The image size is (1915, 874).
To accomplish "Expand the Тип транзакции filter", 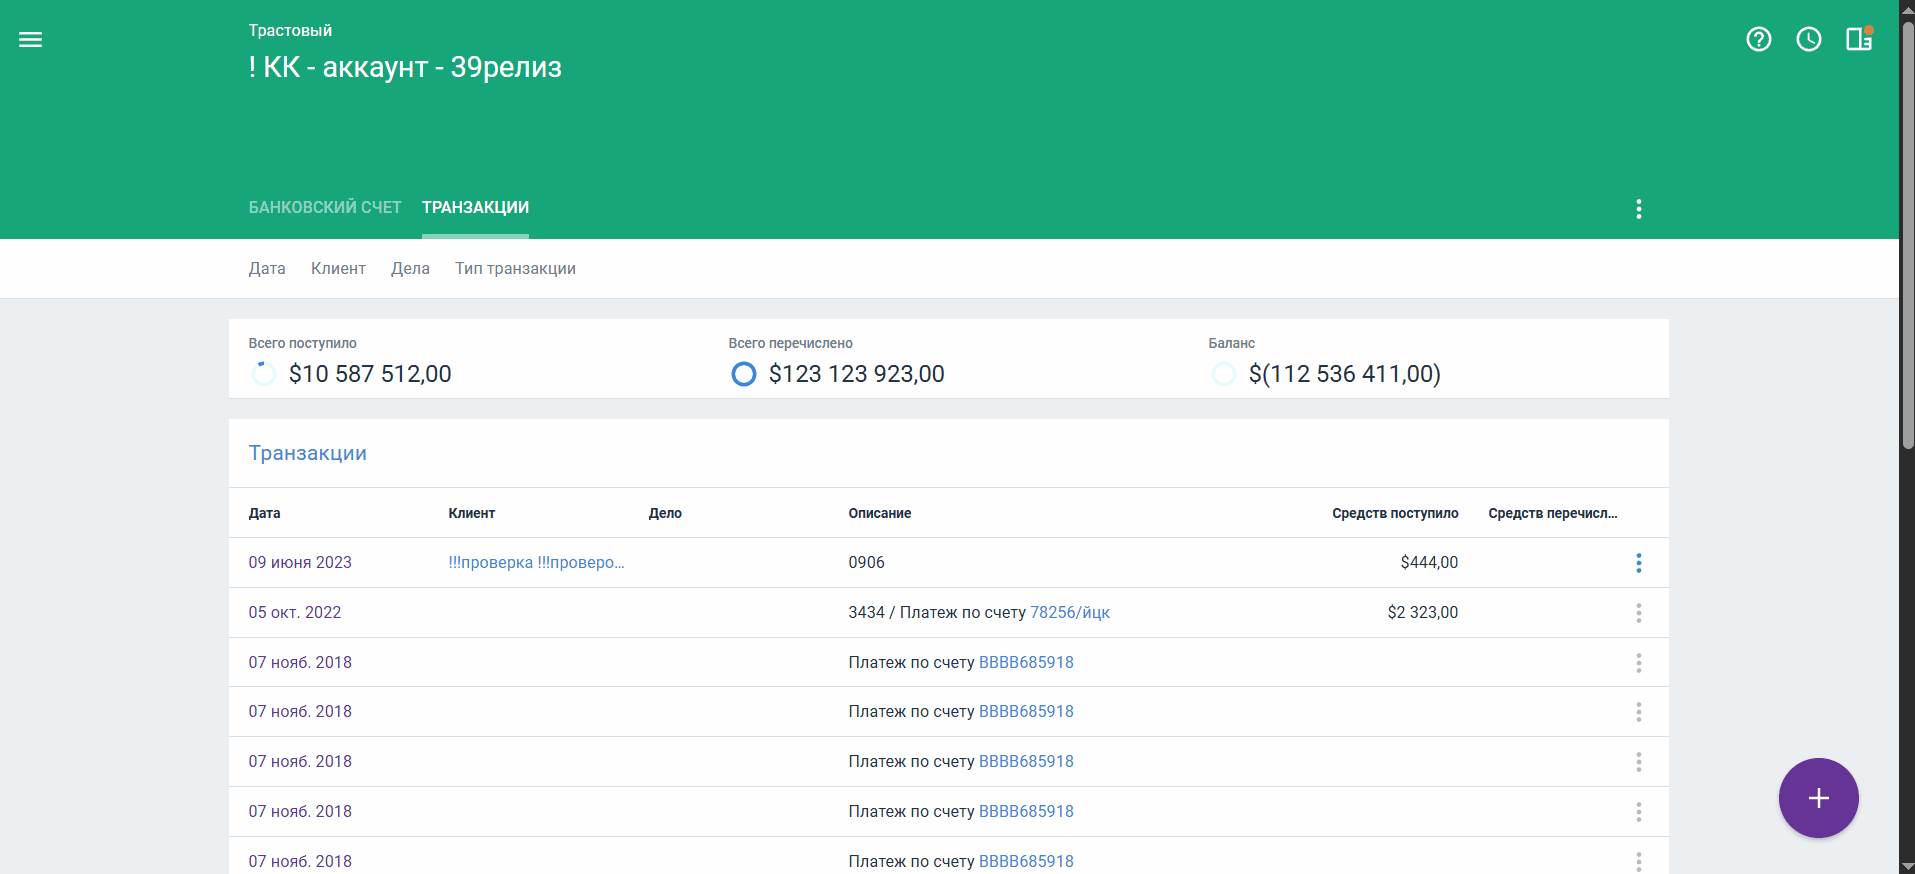I will coord(515,269).
